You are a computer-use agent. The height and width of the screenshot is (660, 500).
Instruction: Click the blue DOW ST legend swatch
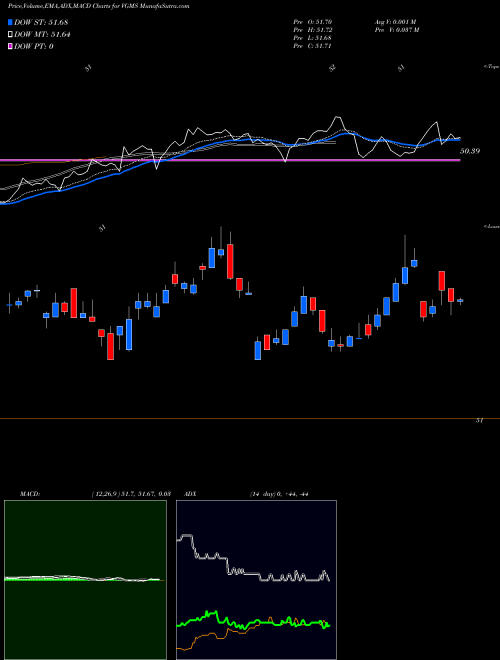coord(10,22)
